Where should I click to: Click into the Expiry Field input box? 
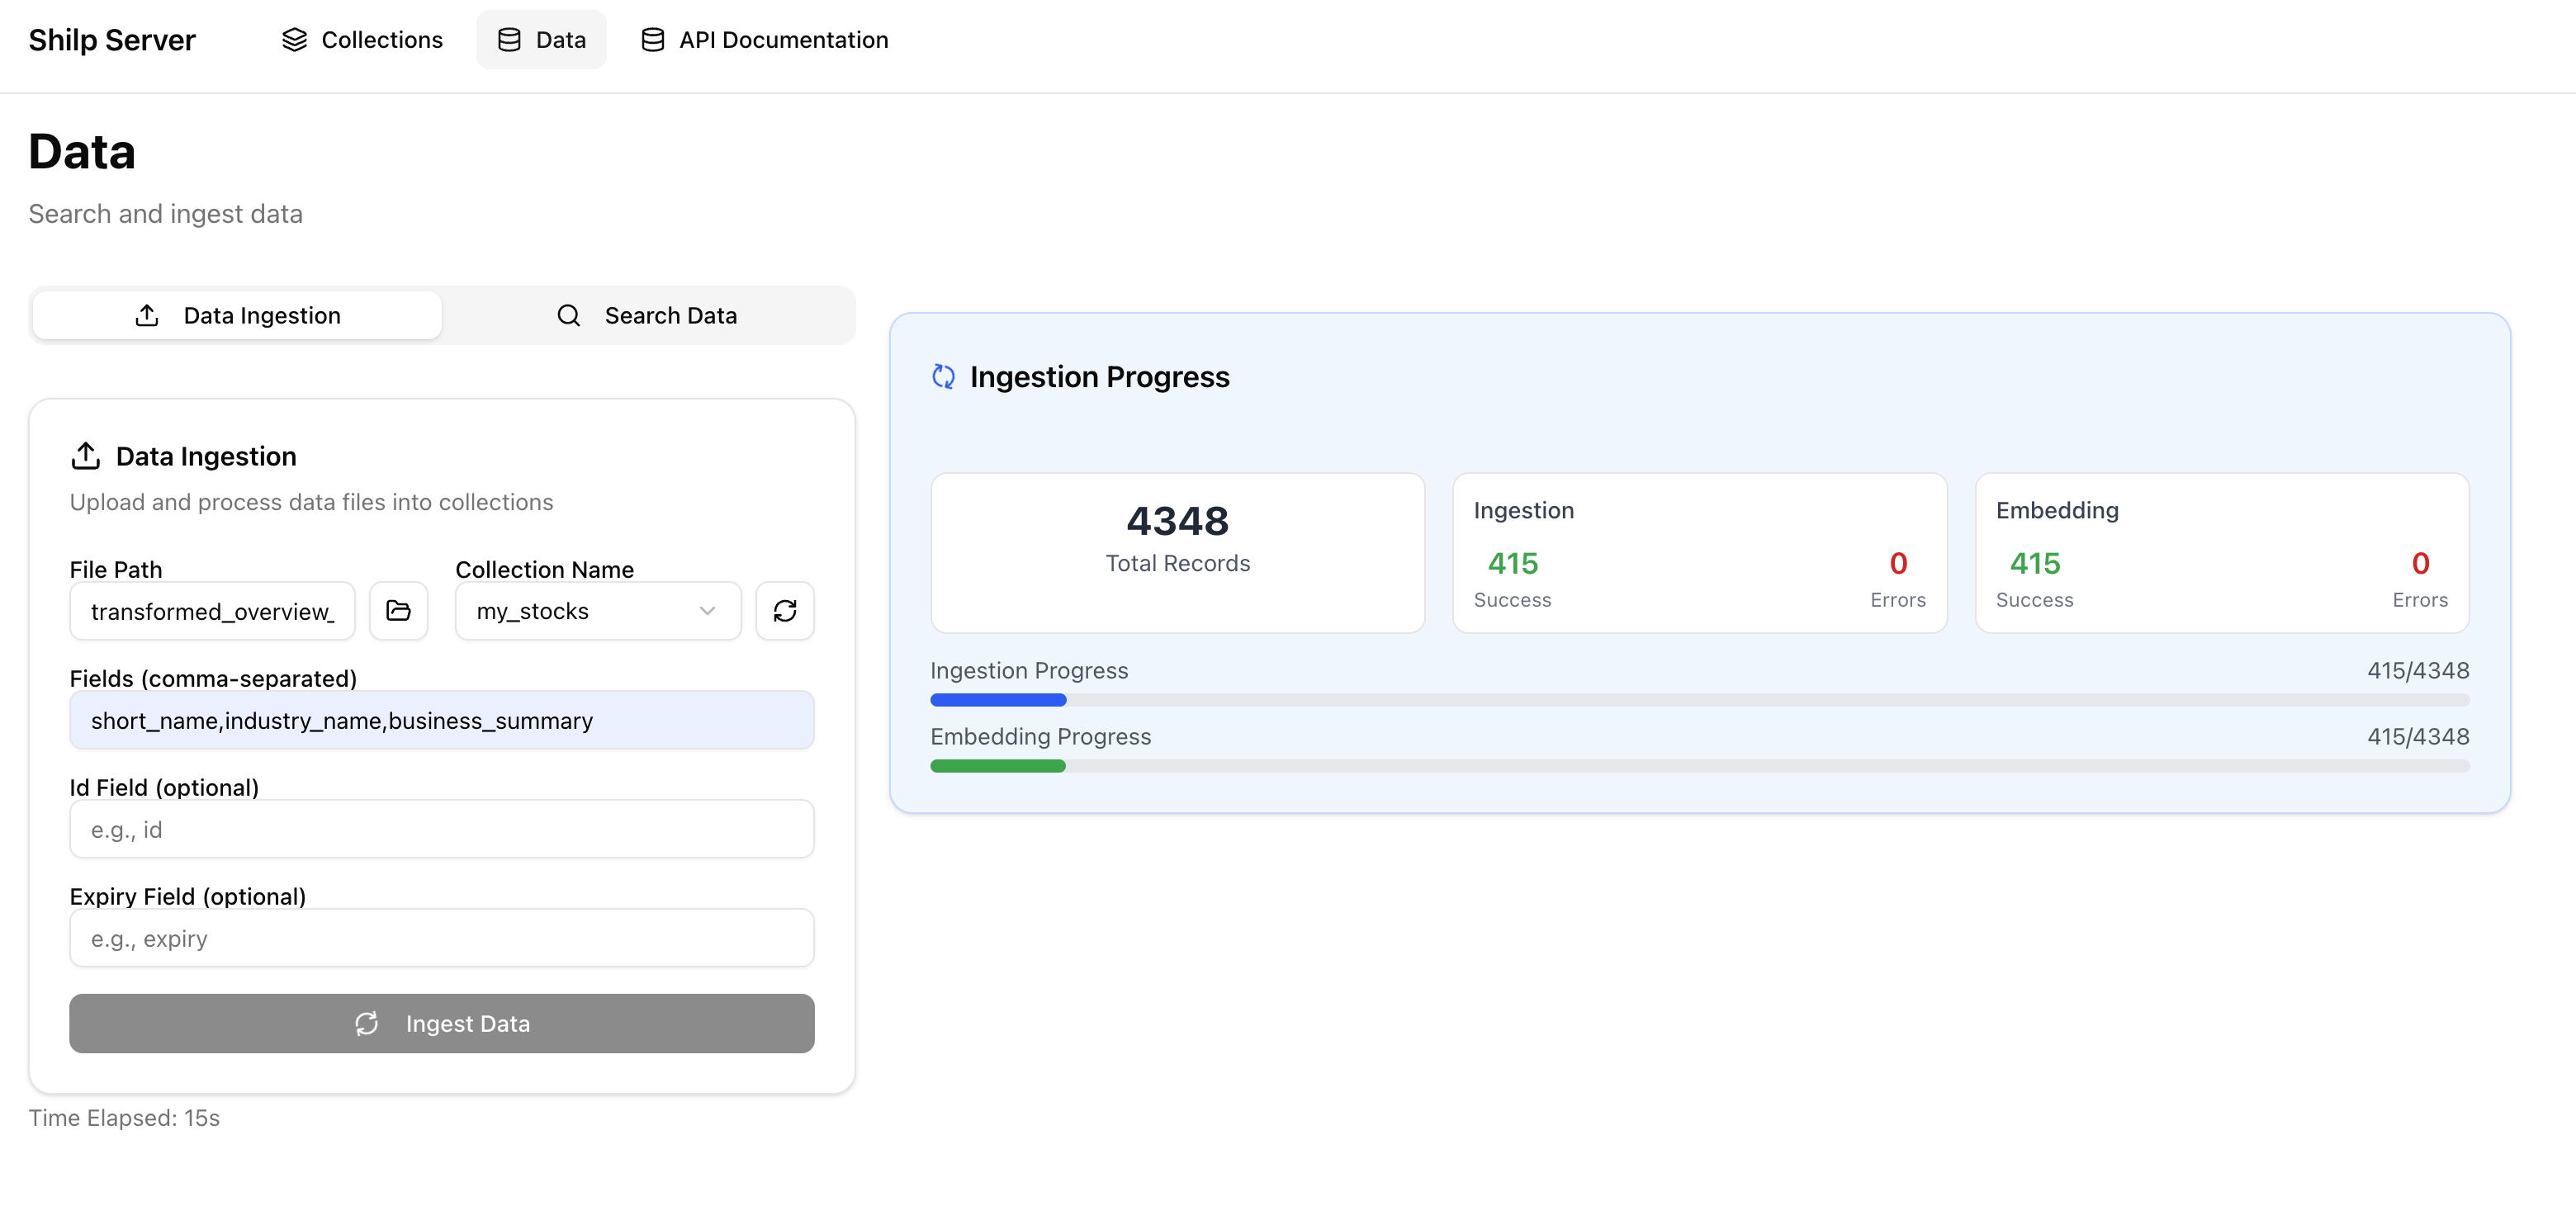coord(441,938)
